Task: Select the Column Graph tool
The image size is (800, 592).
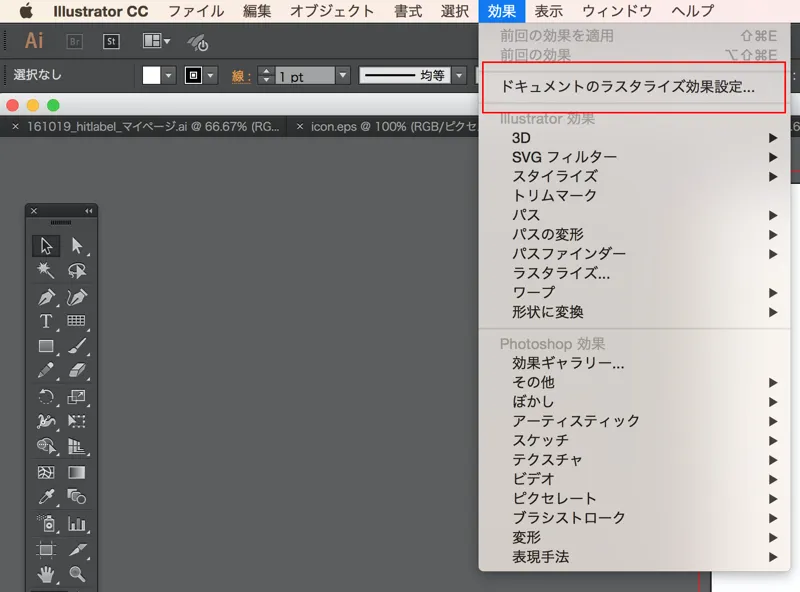Action: pyautogui.click(x=77, y=523)
